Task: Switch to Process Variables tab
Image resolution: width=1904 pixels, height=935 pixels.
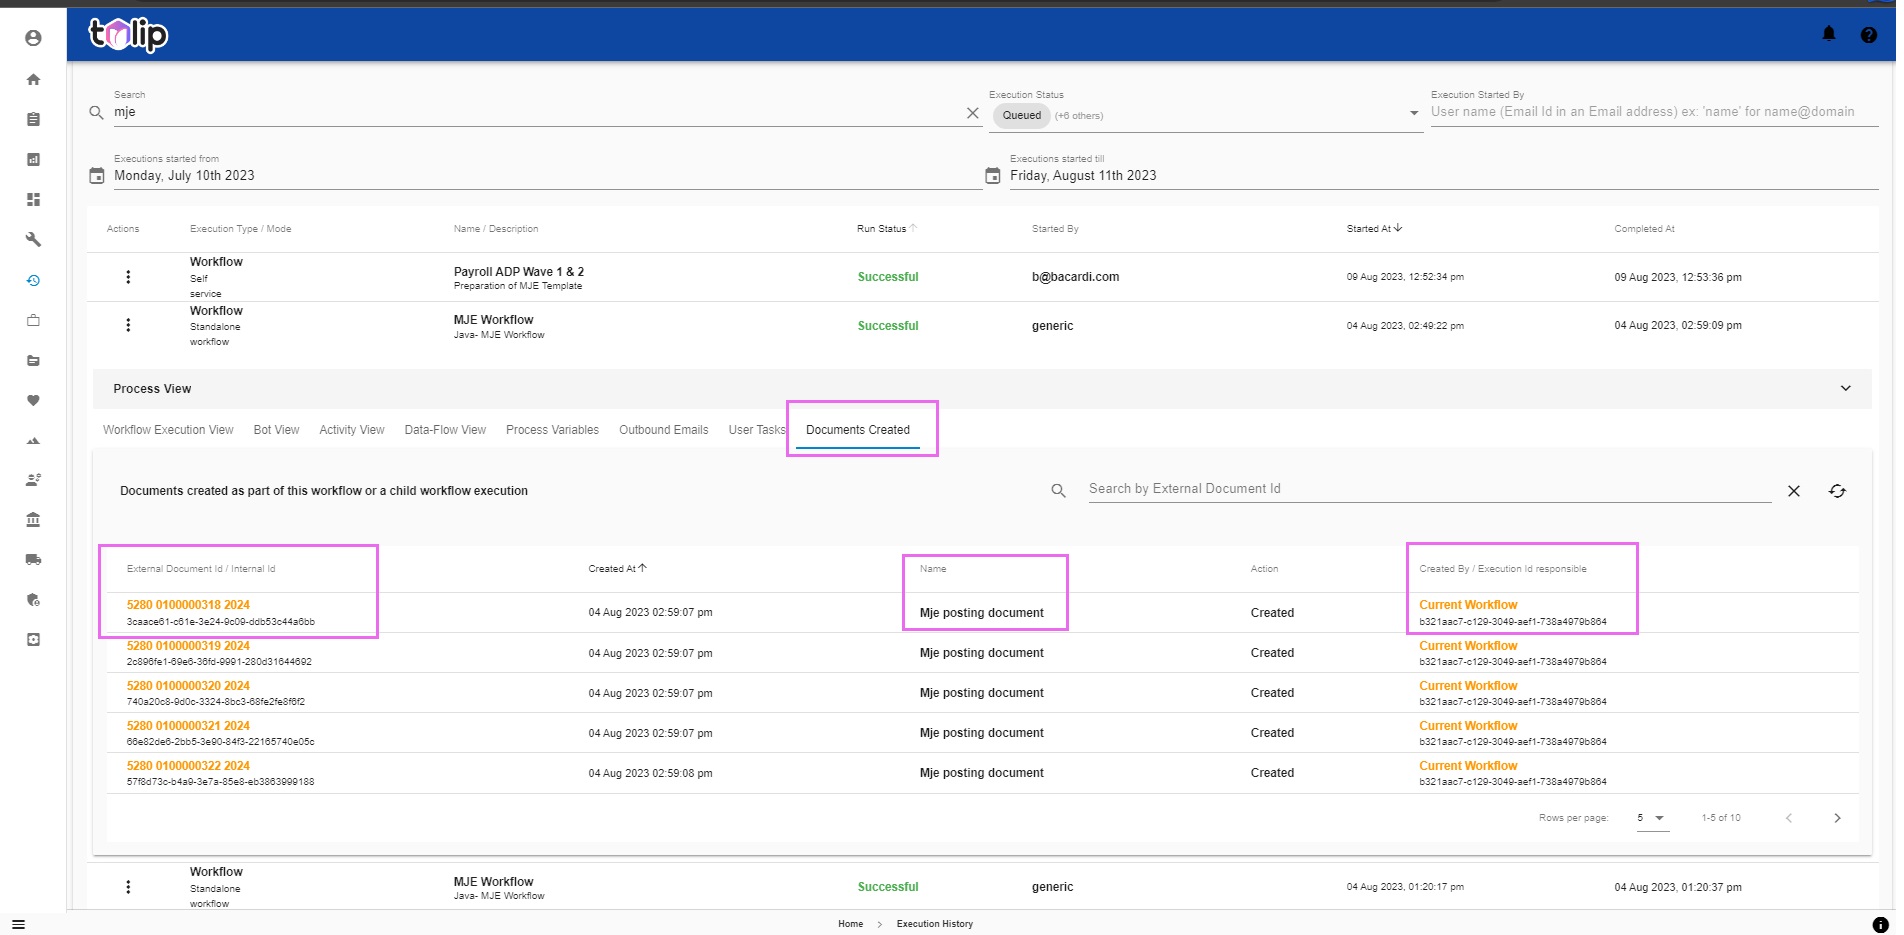Action: coord(552,430)
